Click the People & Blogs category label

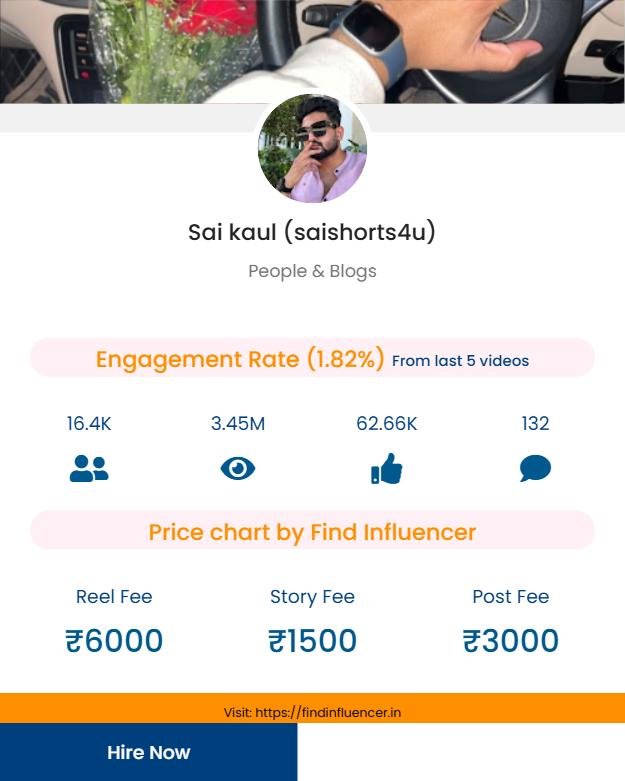(312, 271)
